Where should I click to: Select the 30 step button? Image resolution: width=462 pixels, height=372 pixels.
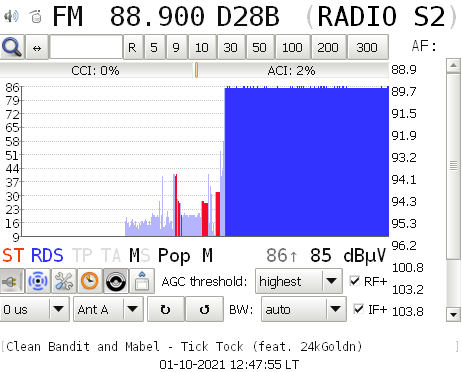click(231, 47)
